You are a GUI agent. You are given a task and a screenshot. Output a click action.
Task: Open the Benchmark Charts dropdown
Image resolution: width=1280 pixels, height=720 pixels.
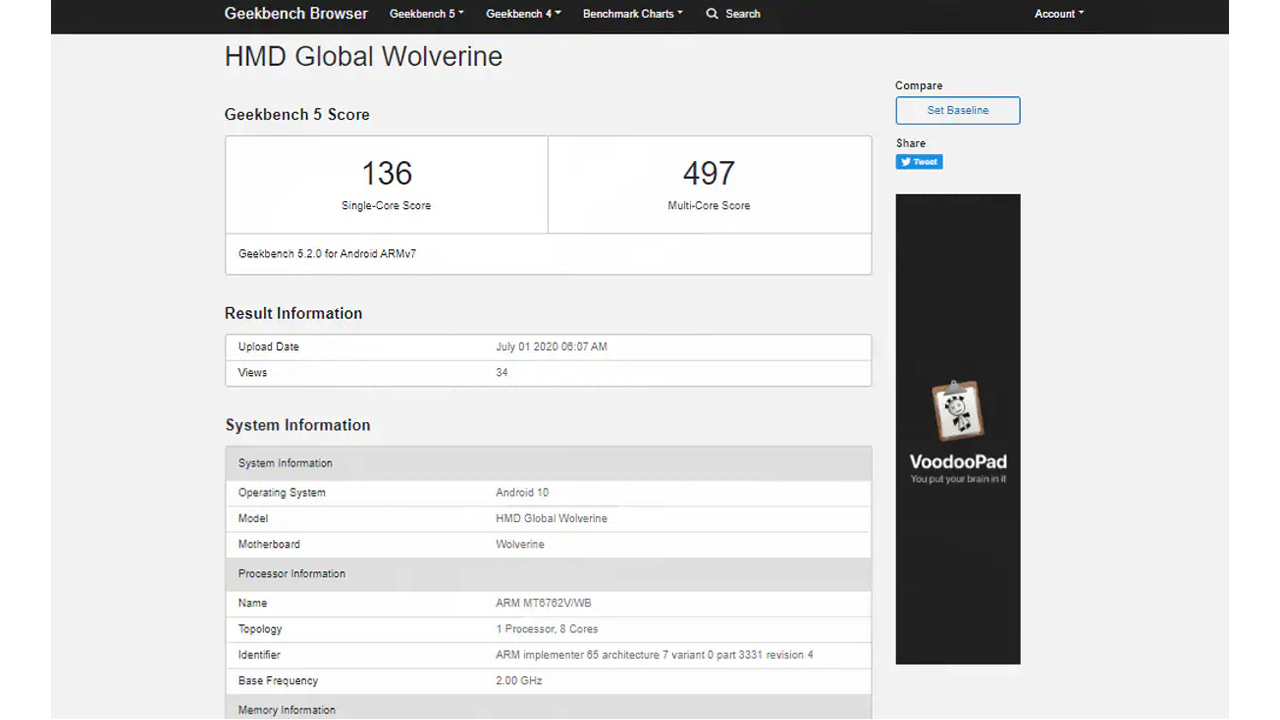coord(632,14)
